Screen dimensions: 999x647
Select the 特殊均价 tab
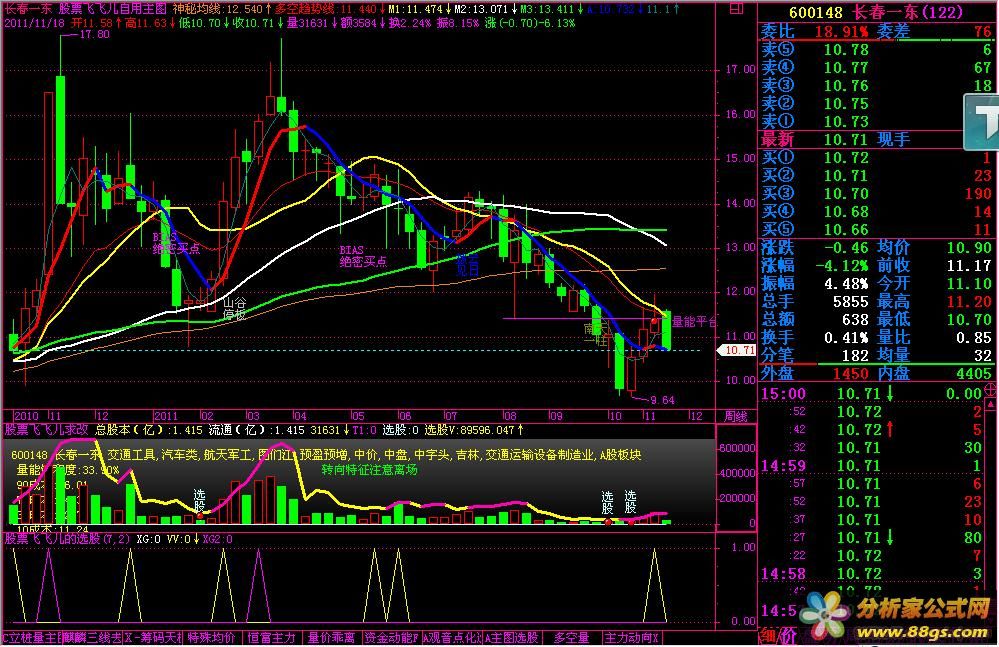212,637
